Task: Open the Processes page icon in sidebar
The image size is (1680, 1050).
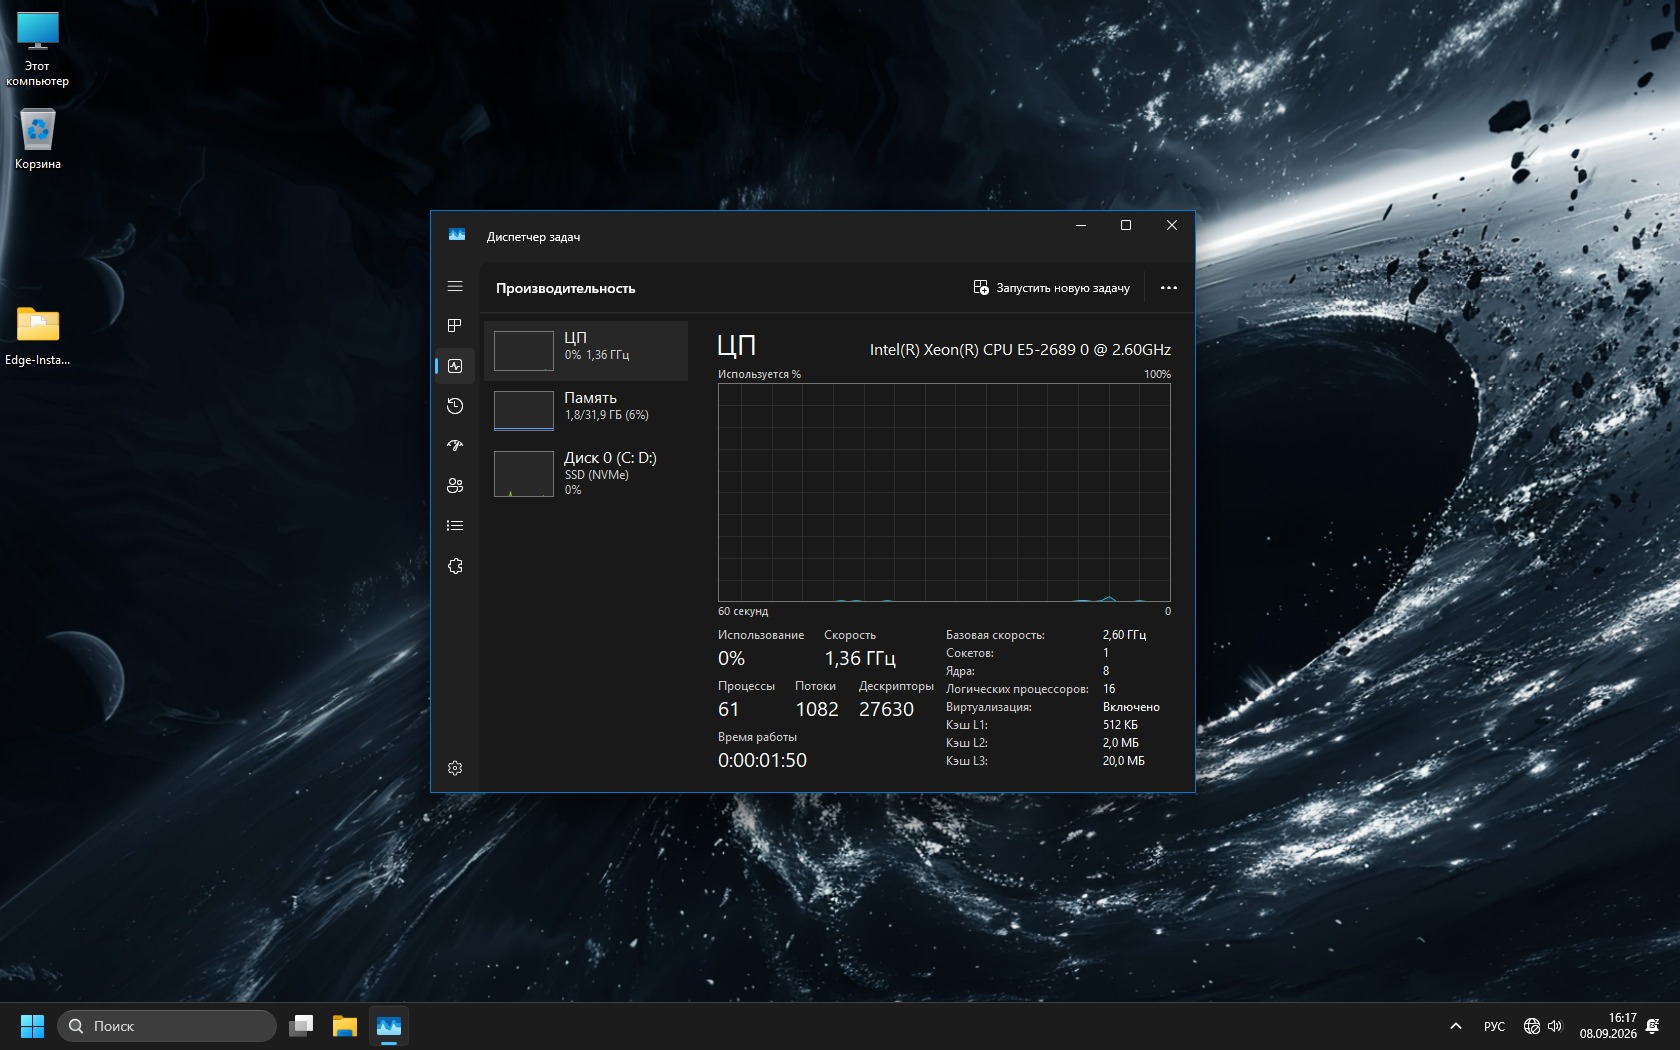Action: (455, 326)
